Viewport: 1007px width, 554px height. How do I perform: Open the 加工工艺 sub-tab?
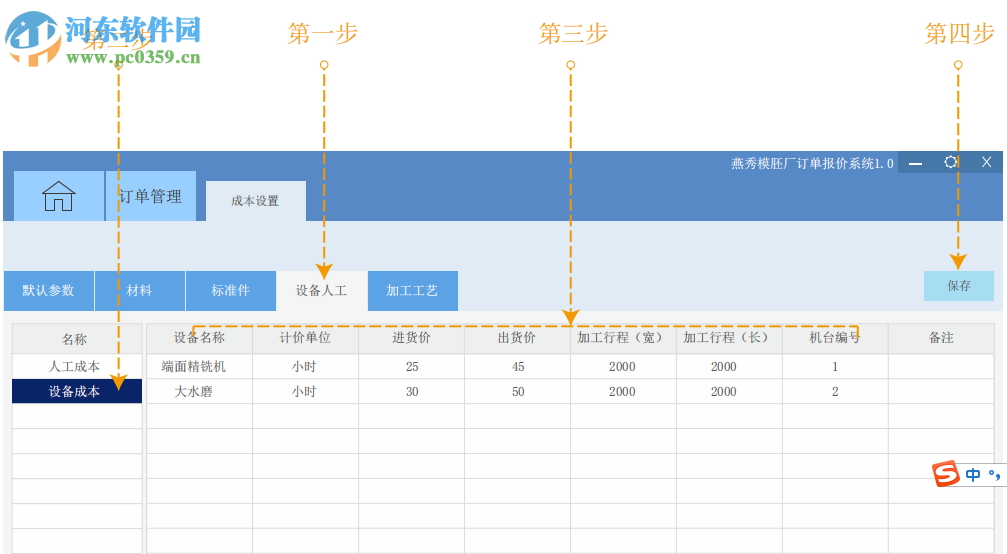[x=412, y=291]
